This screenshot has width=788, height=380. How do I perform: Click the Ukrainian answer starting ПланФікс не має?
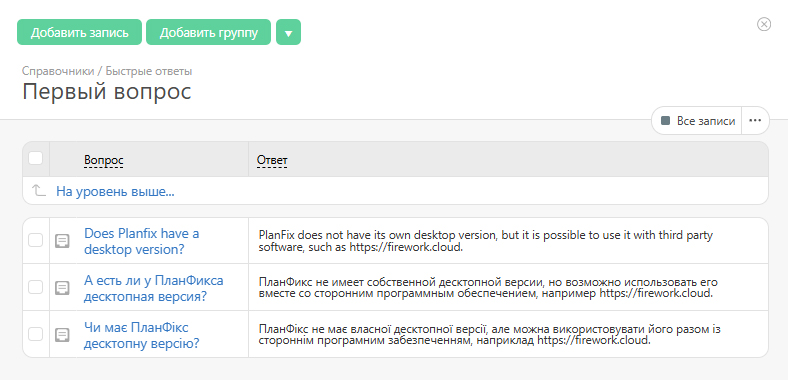click(x=489, y=334)
